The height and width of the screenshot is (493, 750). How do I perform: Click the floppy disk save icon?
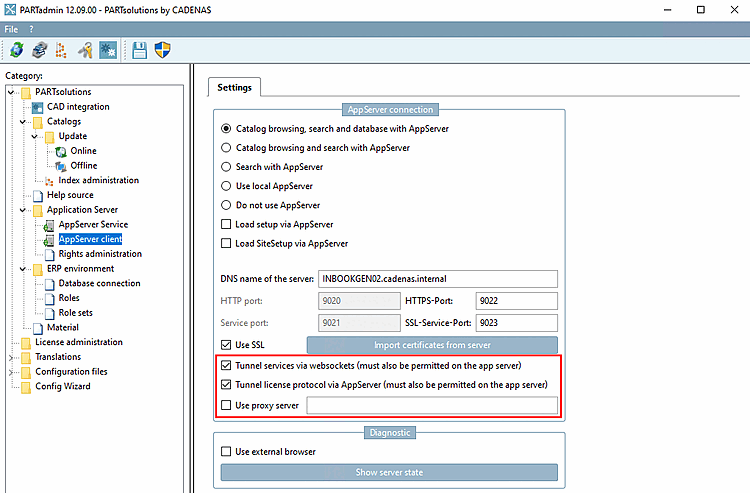(139, 50)
